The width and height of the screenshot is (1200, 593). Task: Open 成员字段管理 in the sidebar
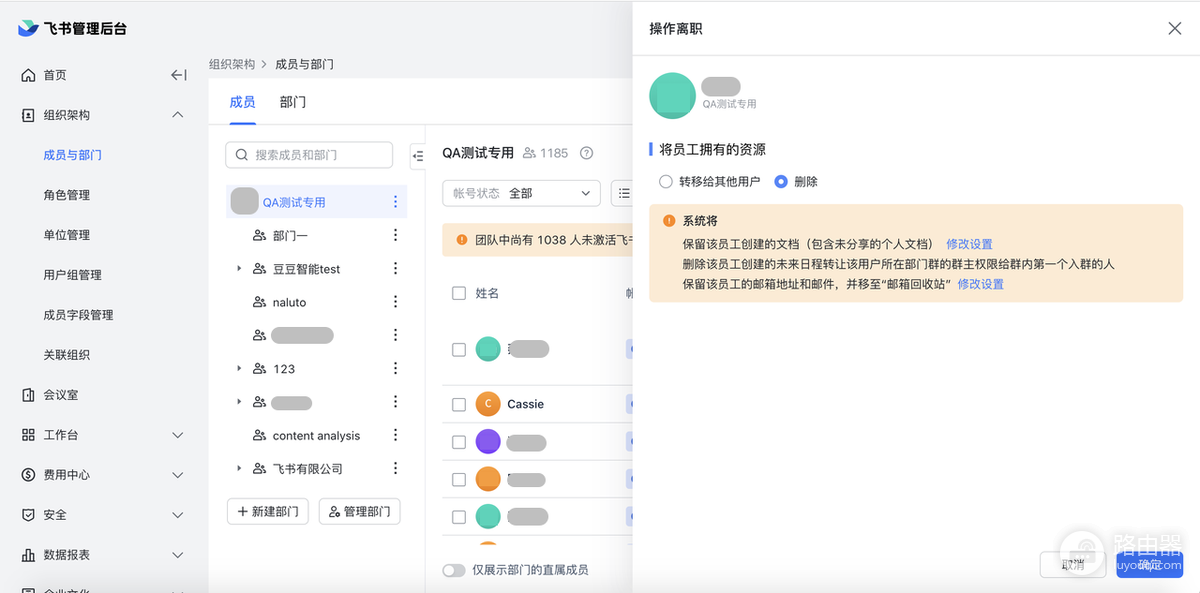(x=78, y=315)
